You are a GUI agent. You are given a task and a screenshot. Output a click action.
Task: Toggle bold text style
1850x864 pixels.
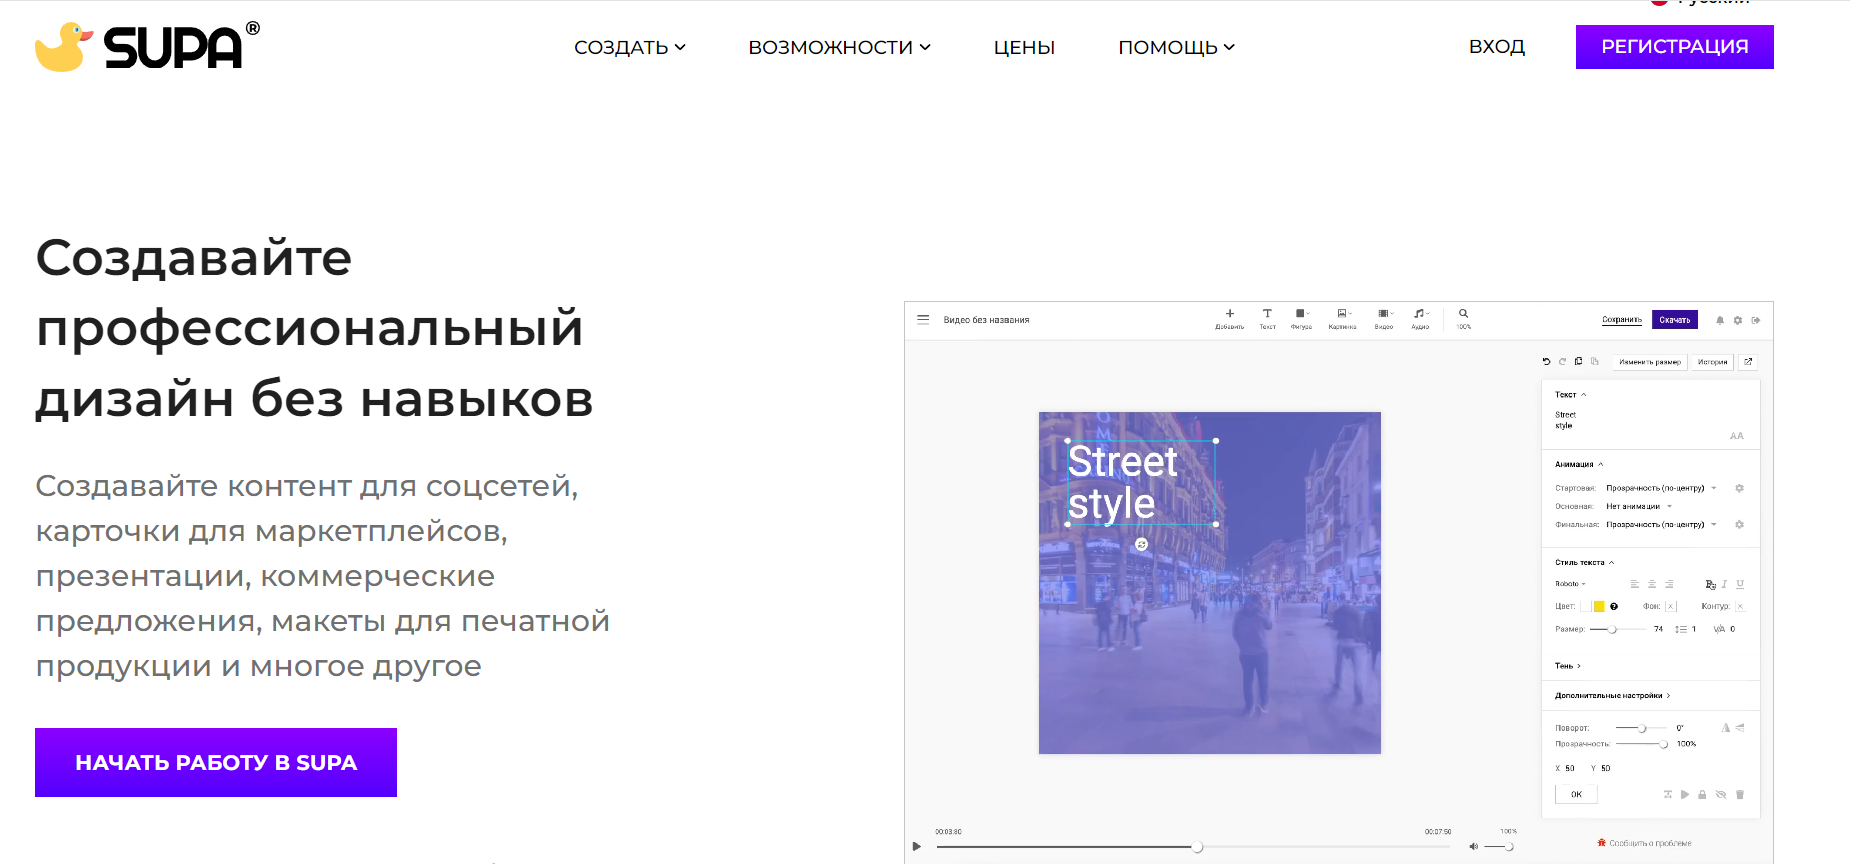[1710, 584]
